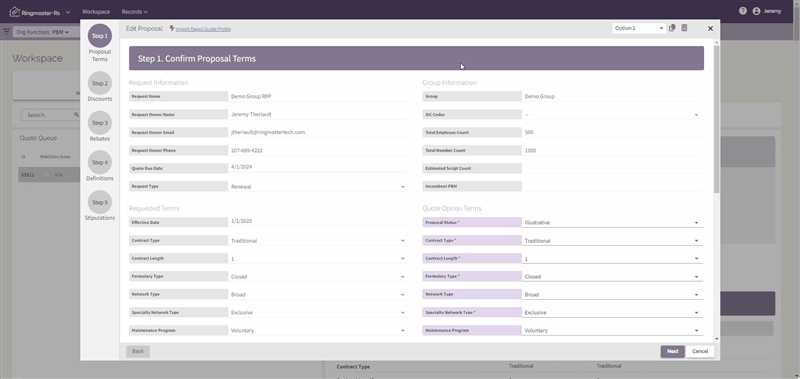Open Quote Option Specialty Network Type dropdown
The width and height of the screenshot is (800, 379).
[x=612, y=312]
